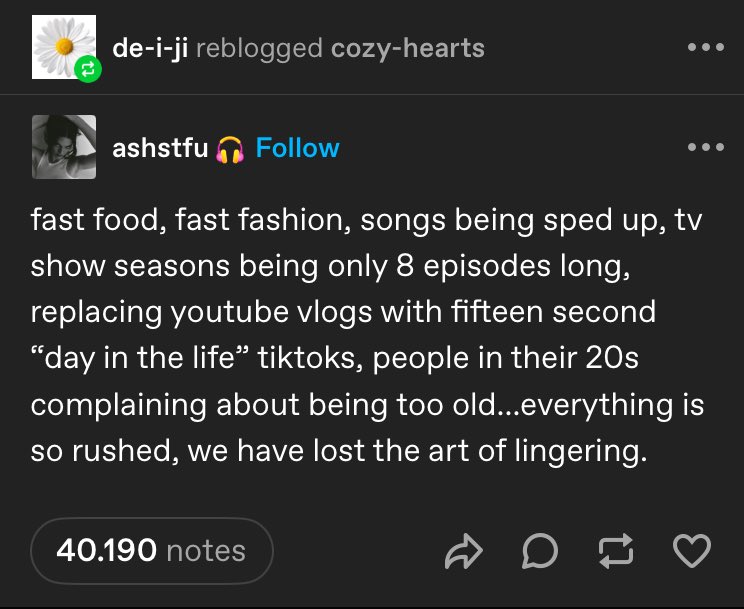
Task: Open the reblog header three-dot menu
Action: (x=705, y=48)
